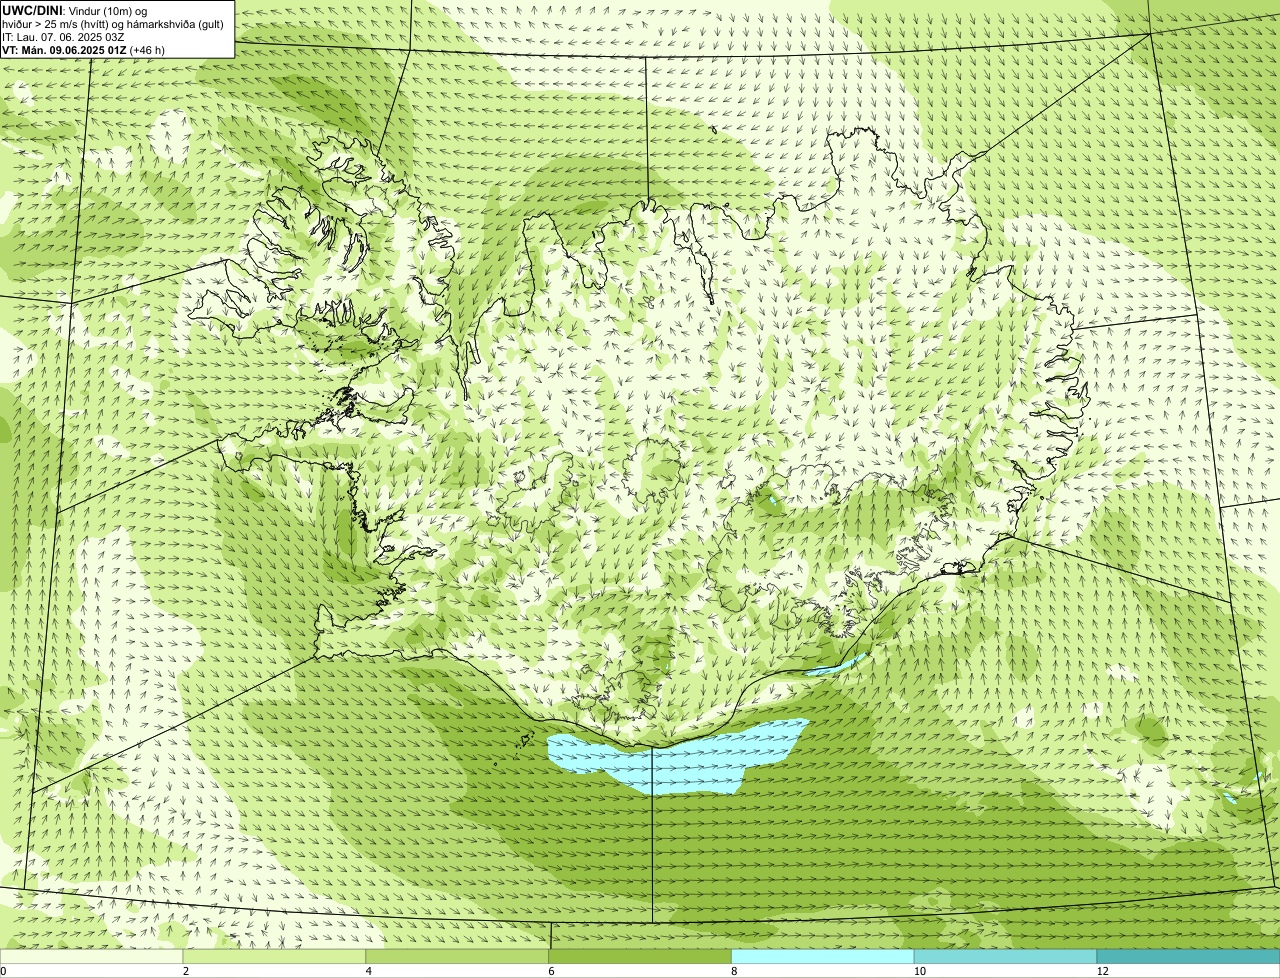Click the above 12 m/s teal swatch

pyautogui.click(x=1188, y=956)
